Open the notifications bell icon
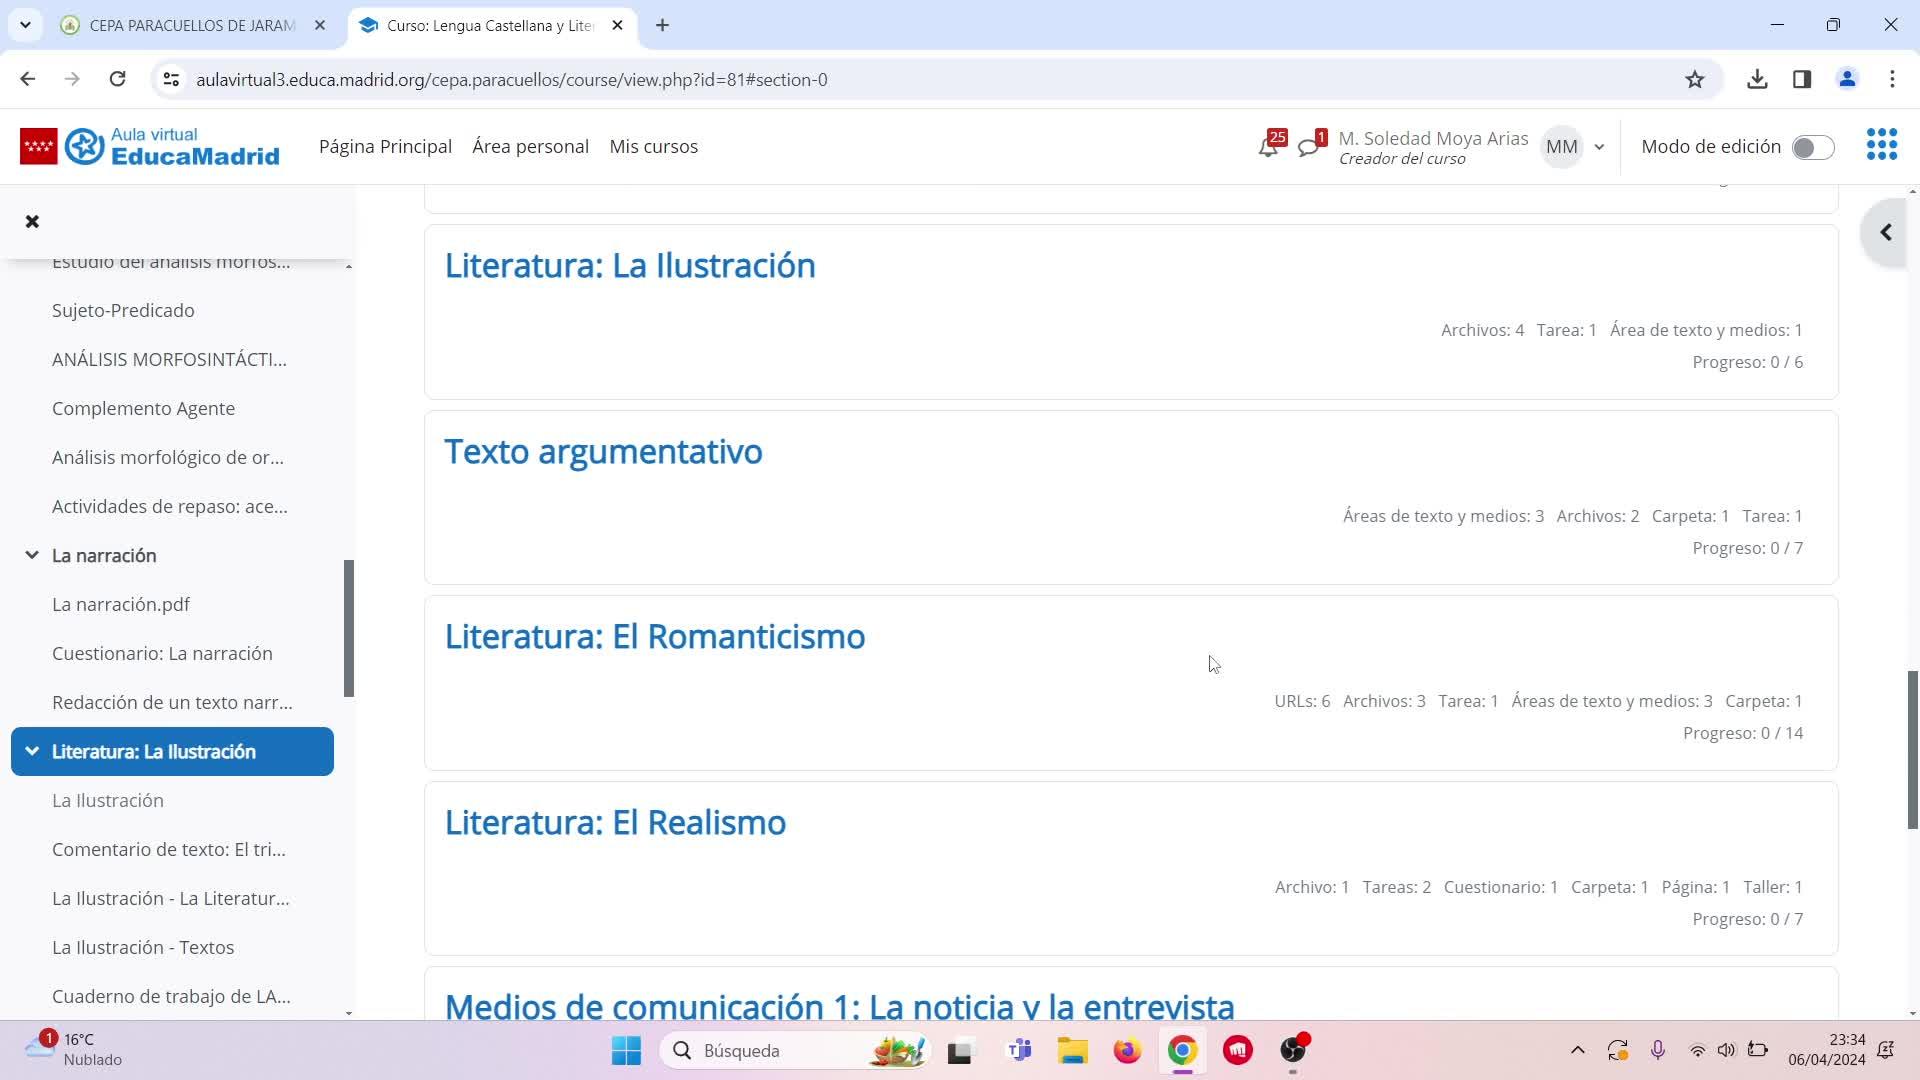This screenshot has height=1080, width=1920. point(1268,148)
